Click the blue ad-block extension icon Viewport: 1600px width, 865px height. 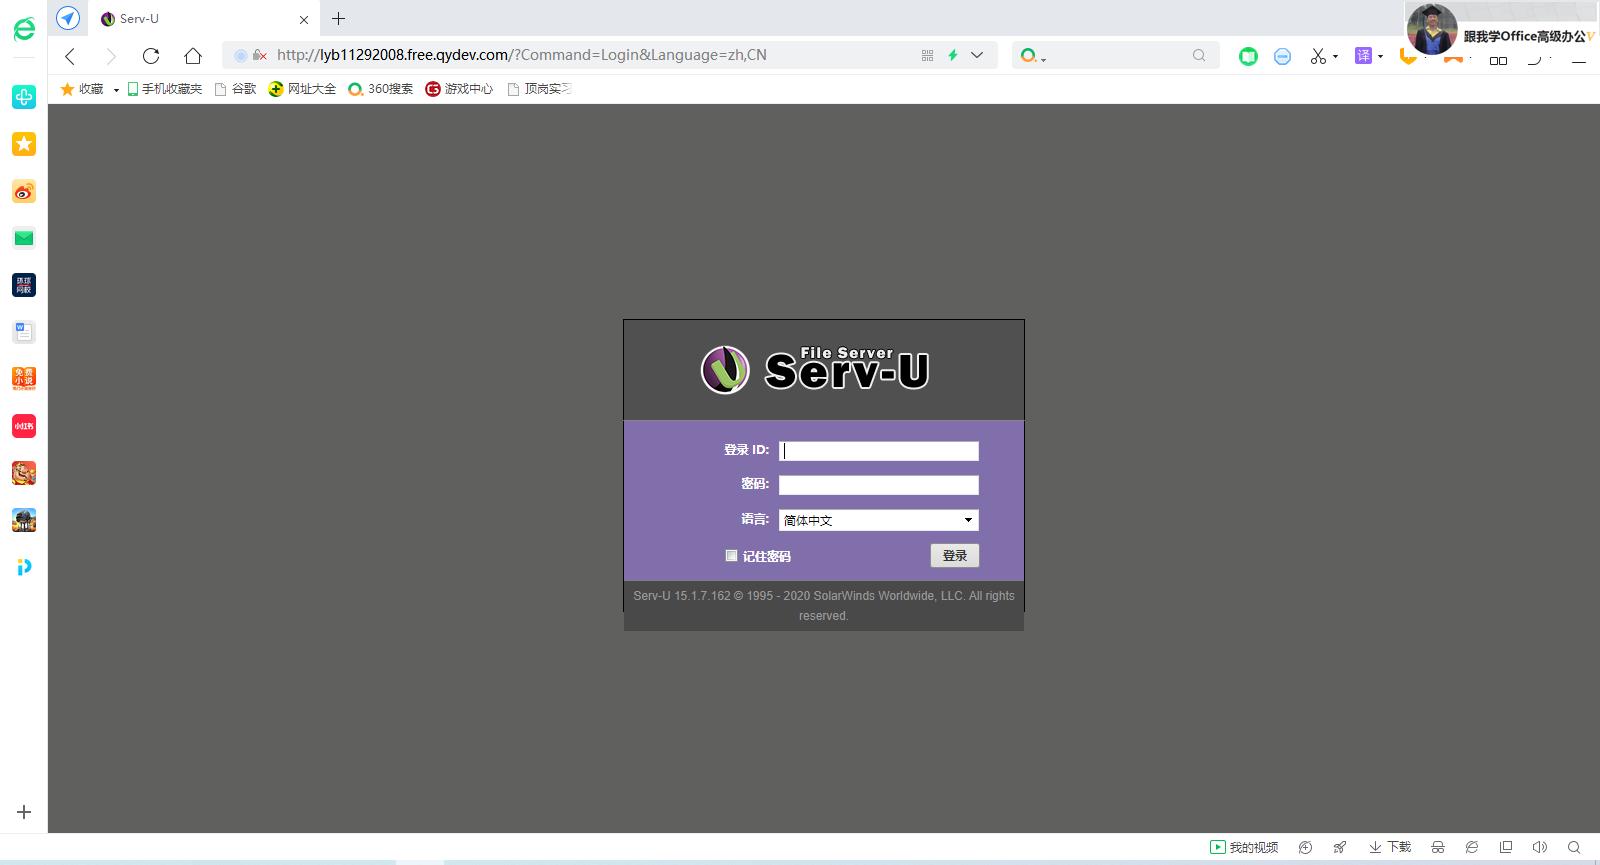(x=1282, y=56)
